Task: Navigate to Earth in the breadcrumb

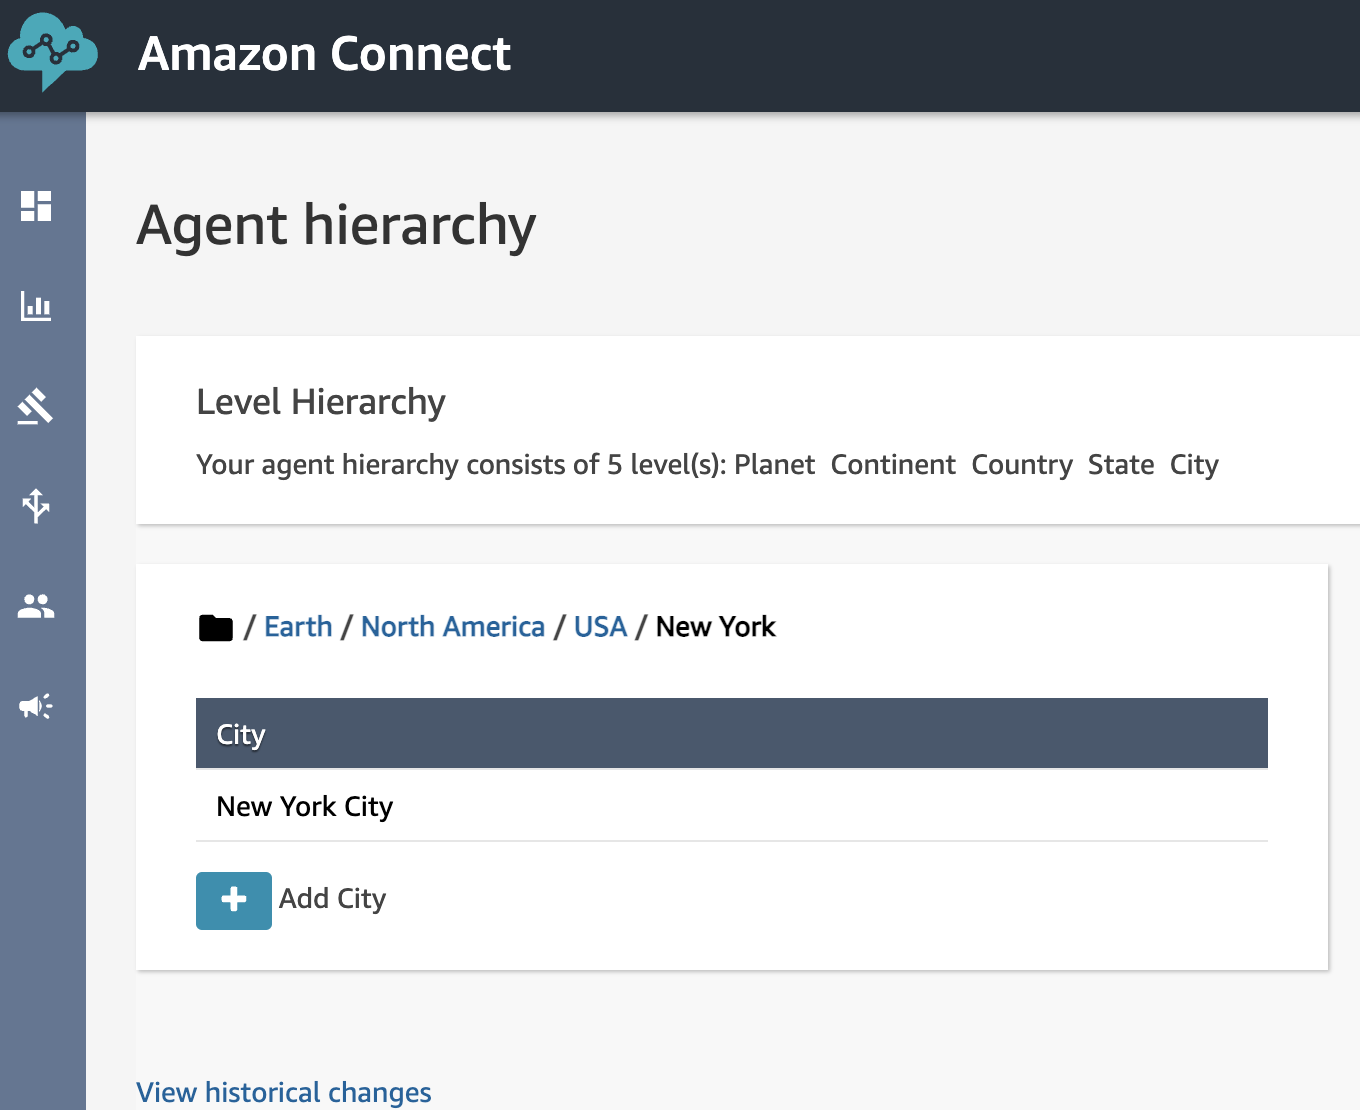Action: pyautogui.click(x=298, y=627)
